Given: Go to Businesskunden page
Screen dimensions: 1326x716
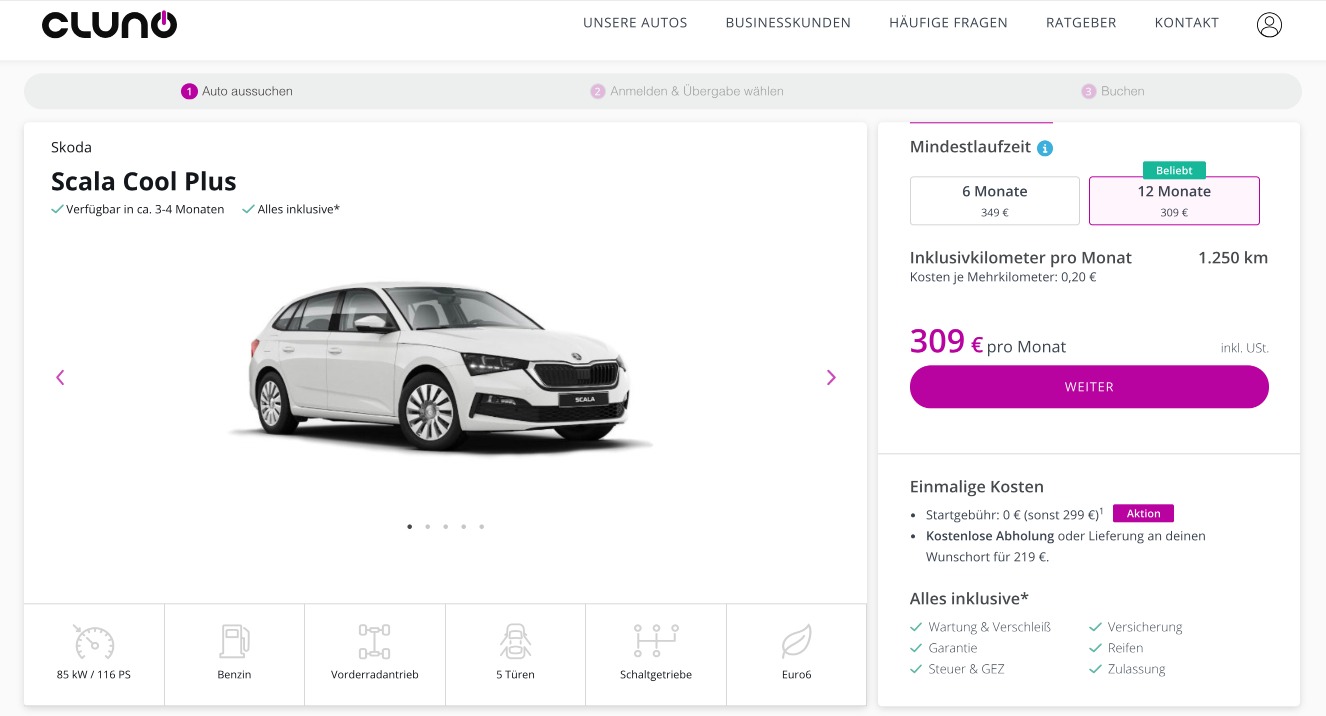Looking at the screenshot, I should pyautogui.click(x=788, y=23).
